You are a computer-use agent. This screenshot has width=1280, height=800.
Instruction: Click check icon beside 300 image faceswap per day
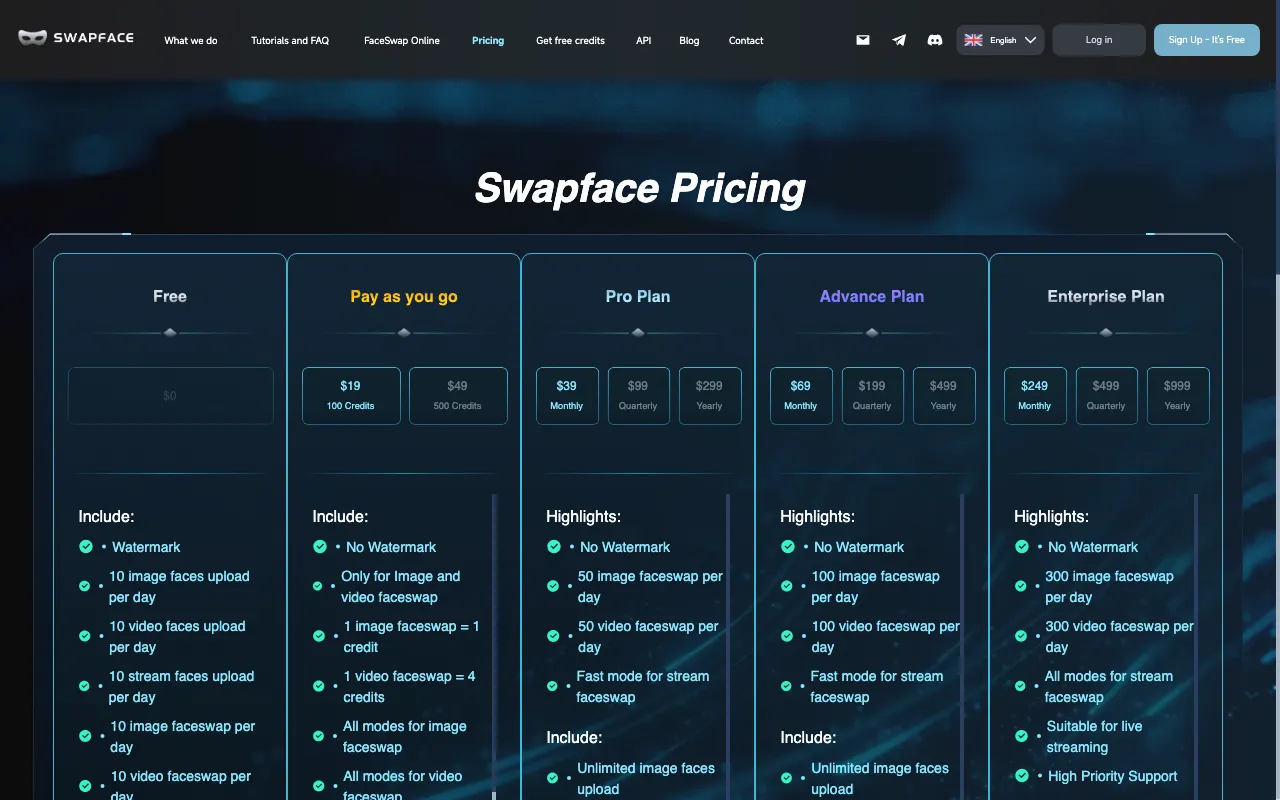pos(1021,586)
